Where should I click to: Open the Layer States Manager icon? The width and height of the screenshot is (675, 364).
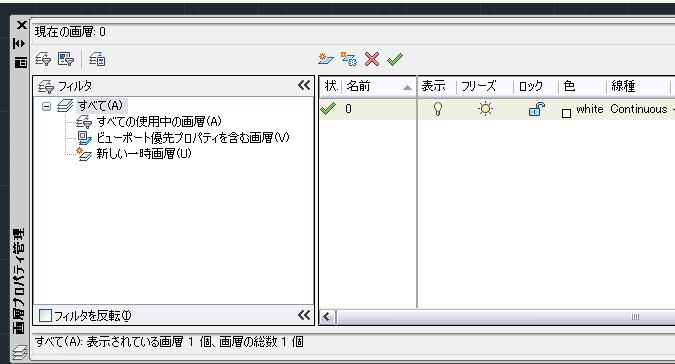point(97,59)
